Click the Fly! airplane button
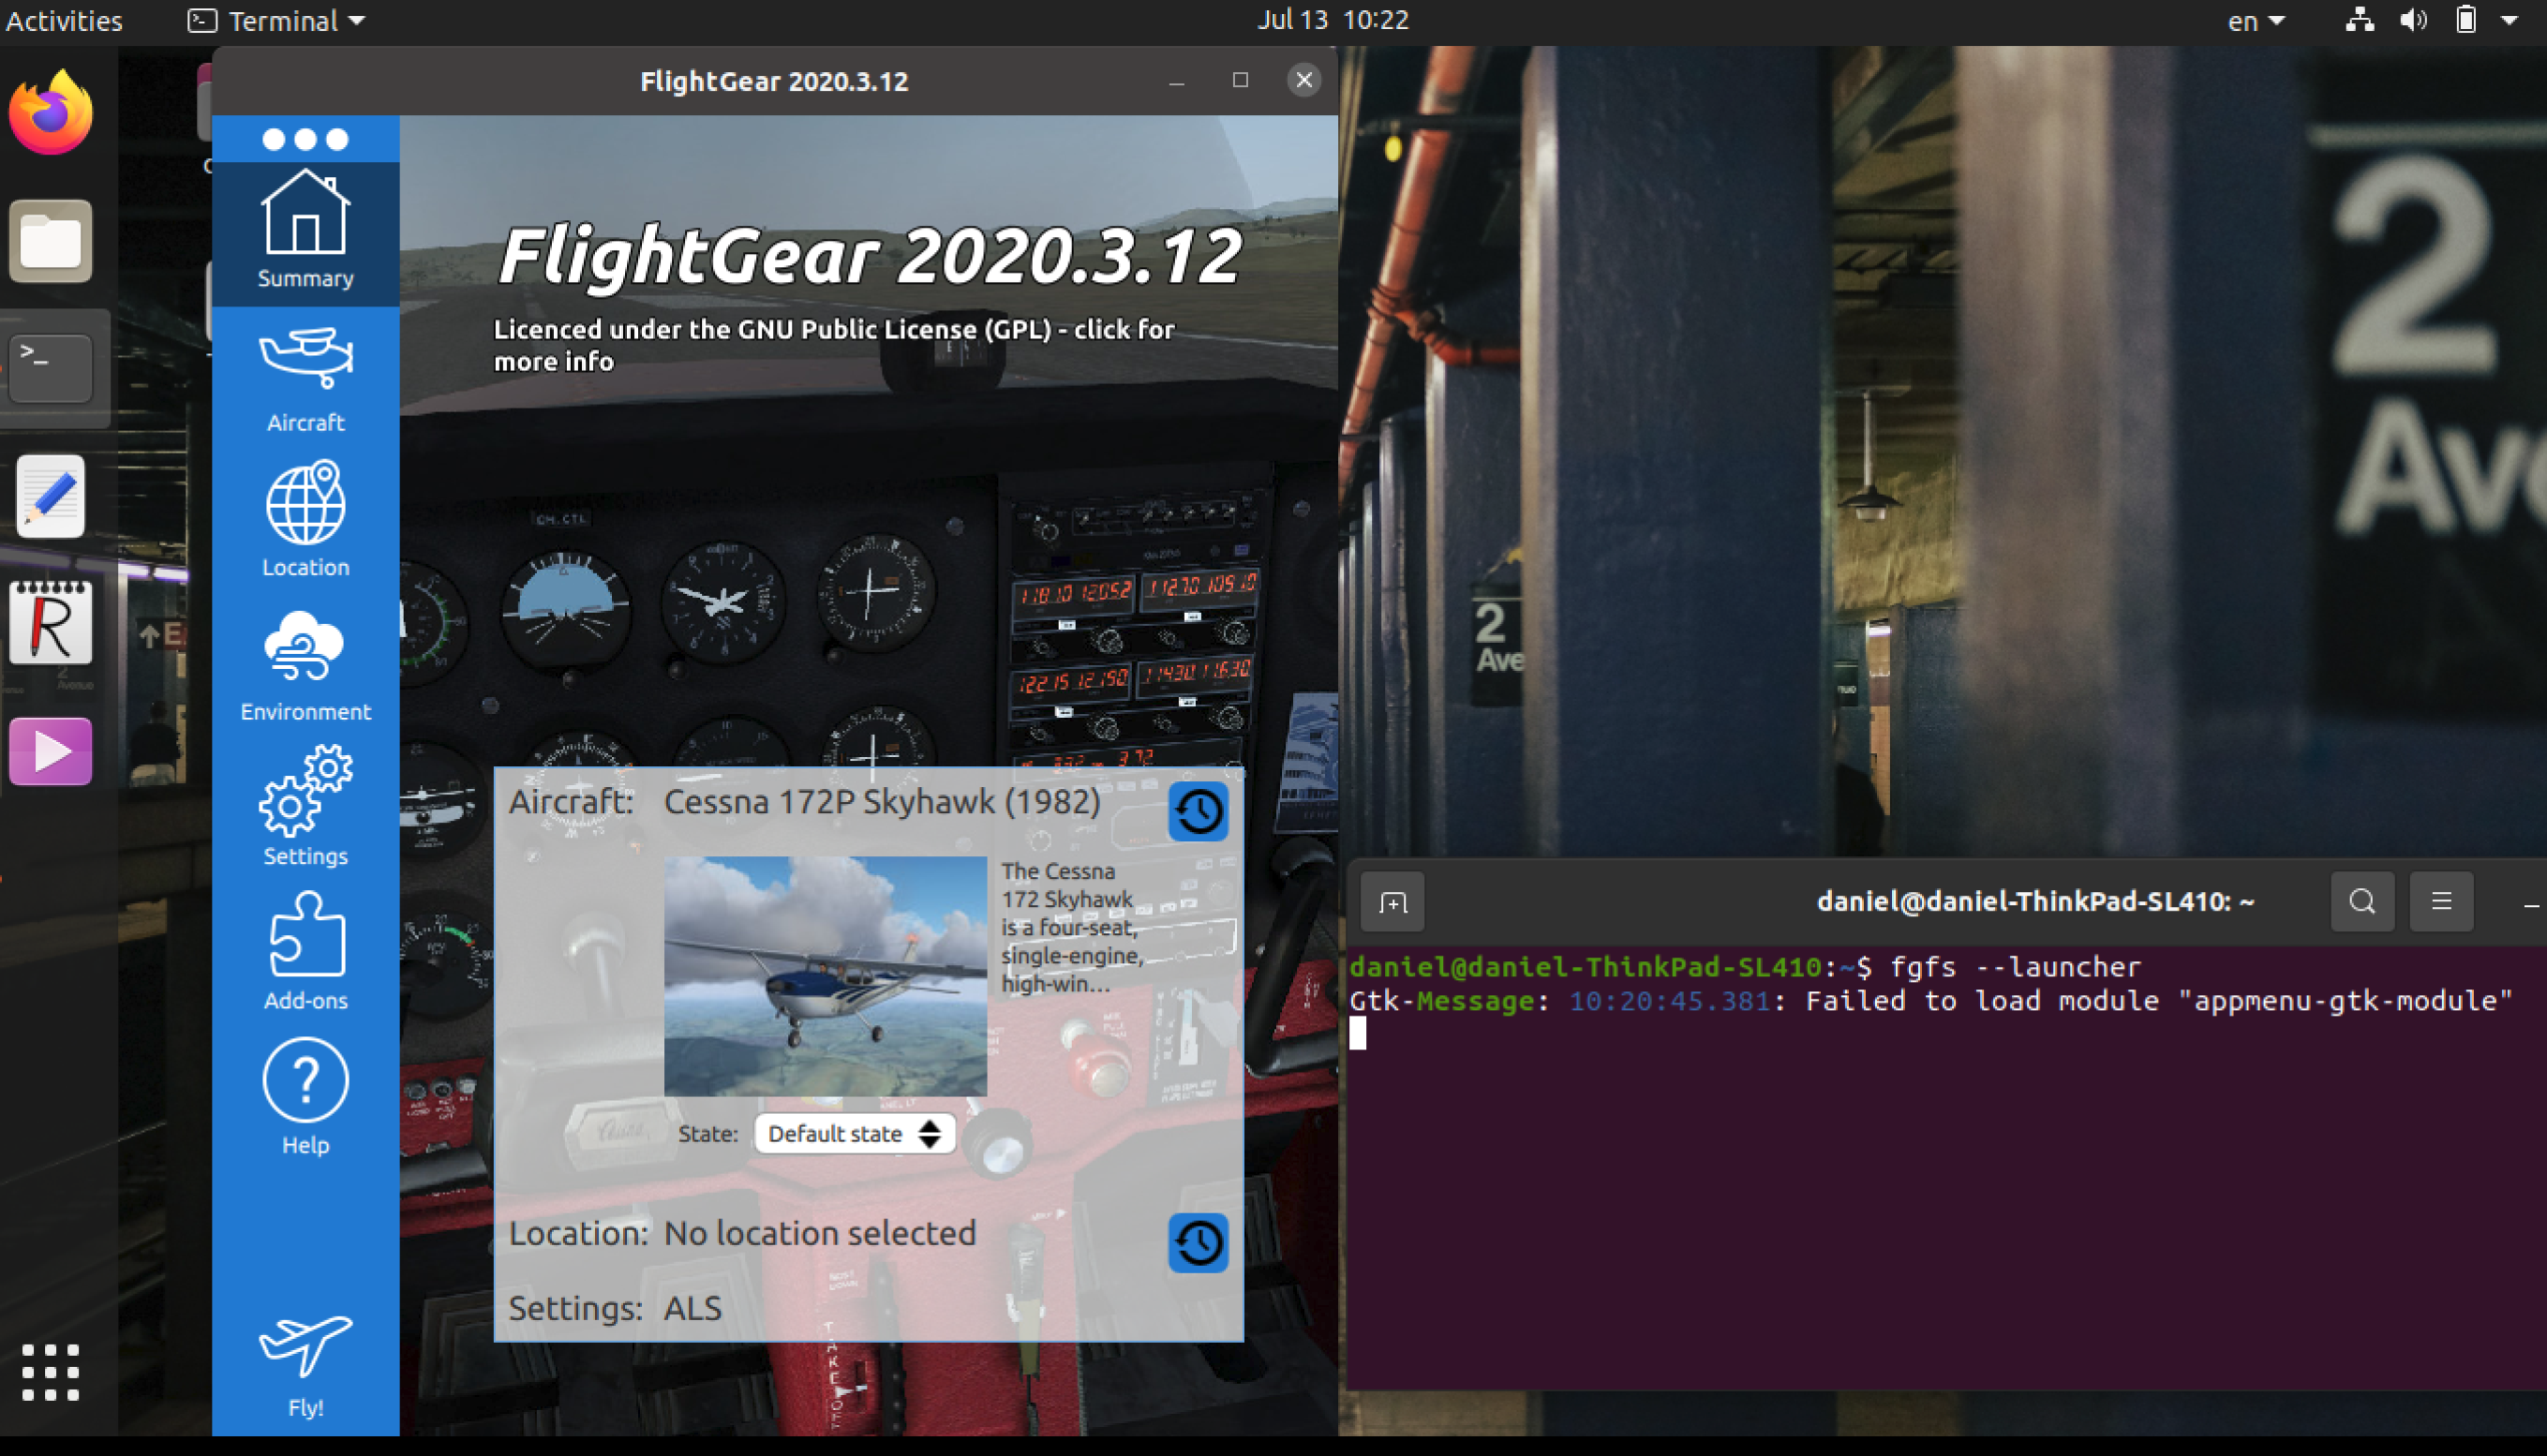This screenshot has width=2547, height=1456. tap(305, 1365)
